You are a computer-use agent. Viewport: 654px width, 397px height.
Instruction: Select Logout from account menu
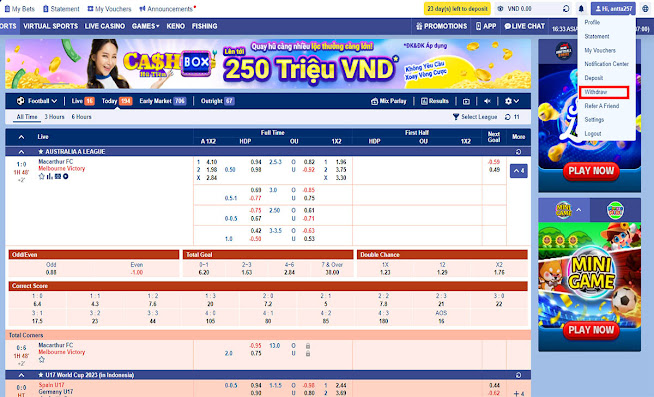click(593, 134)
